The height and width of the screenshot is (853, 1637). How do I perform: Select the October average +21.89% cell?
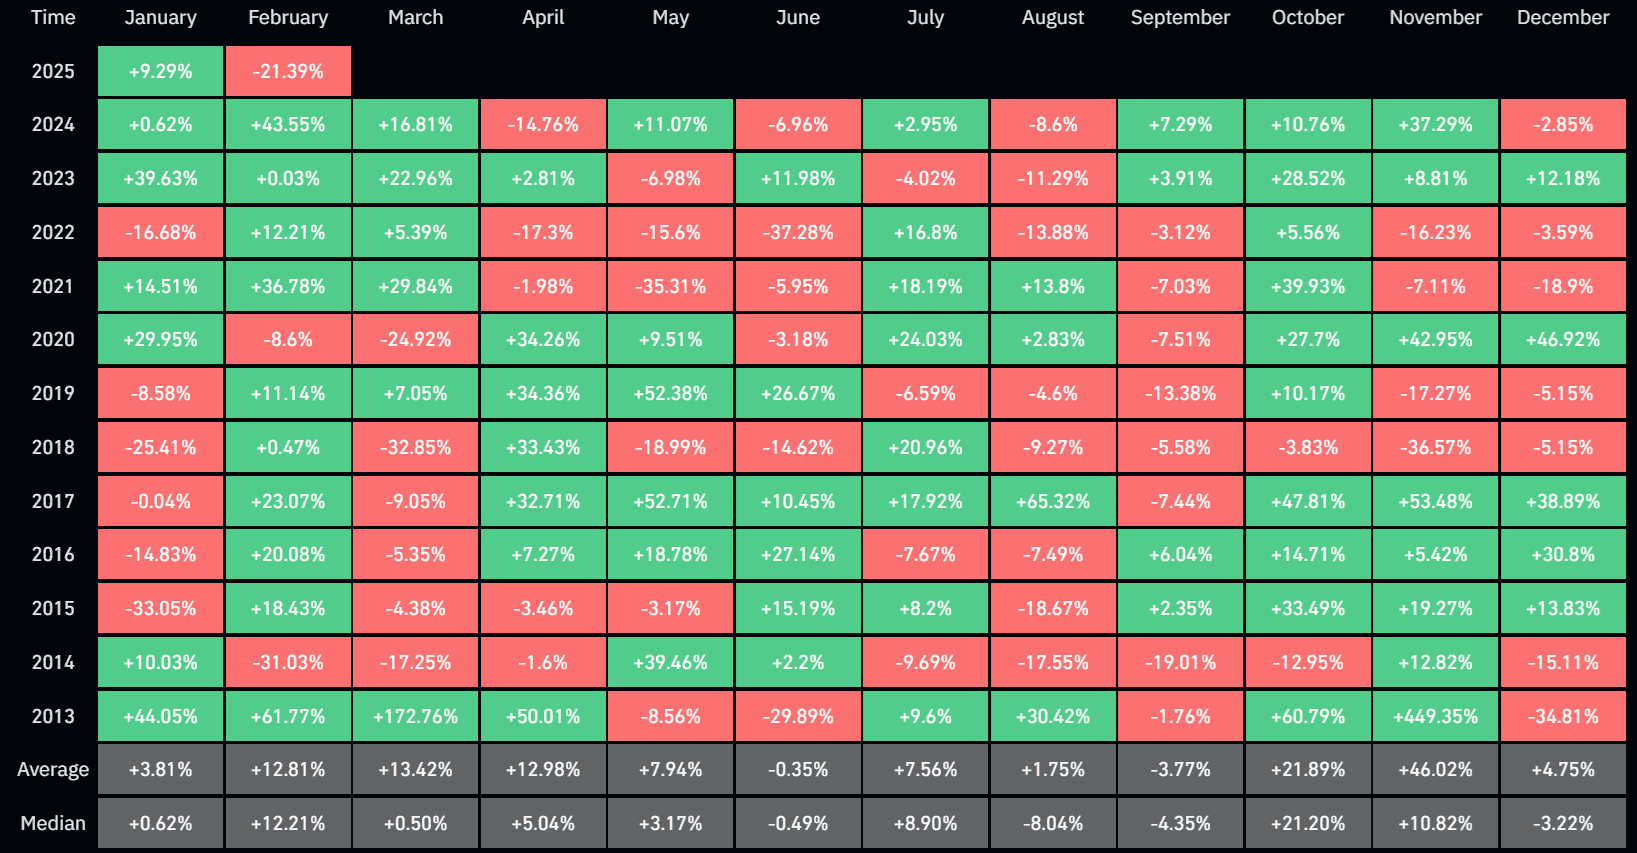1308,769
